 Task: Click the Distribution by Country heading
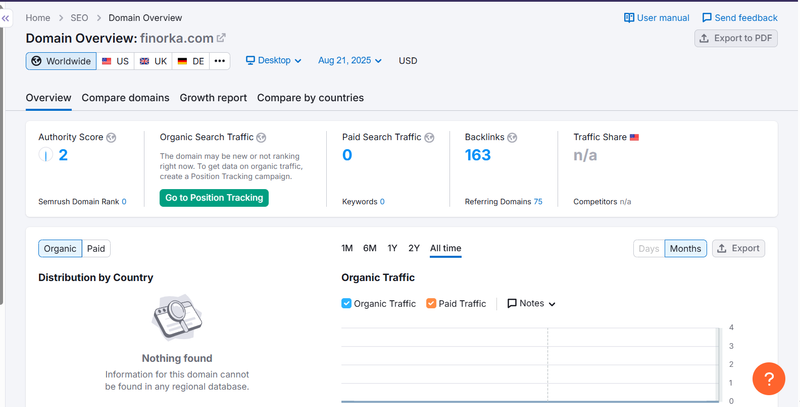click(x=96, y=277)
